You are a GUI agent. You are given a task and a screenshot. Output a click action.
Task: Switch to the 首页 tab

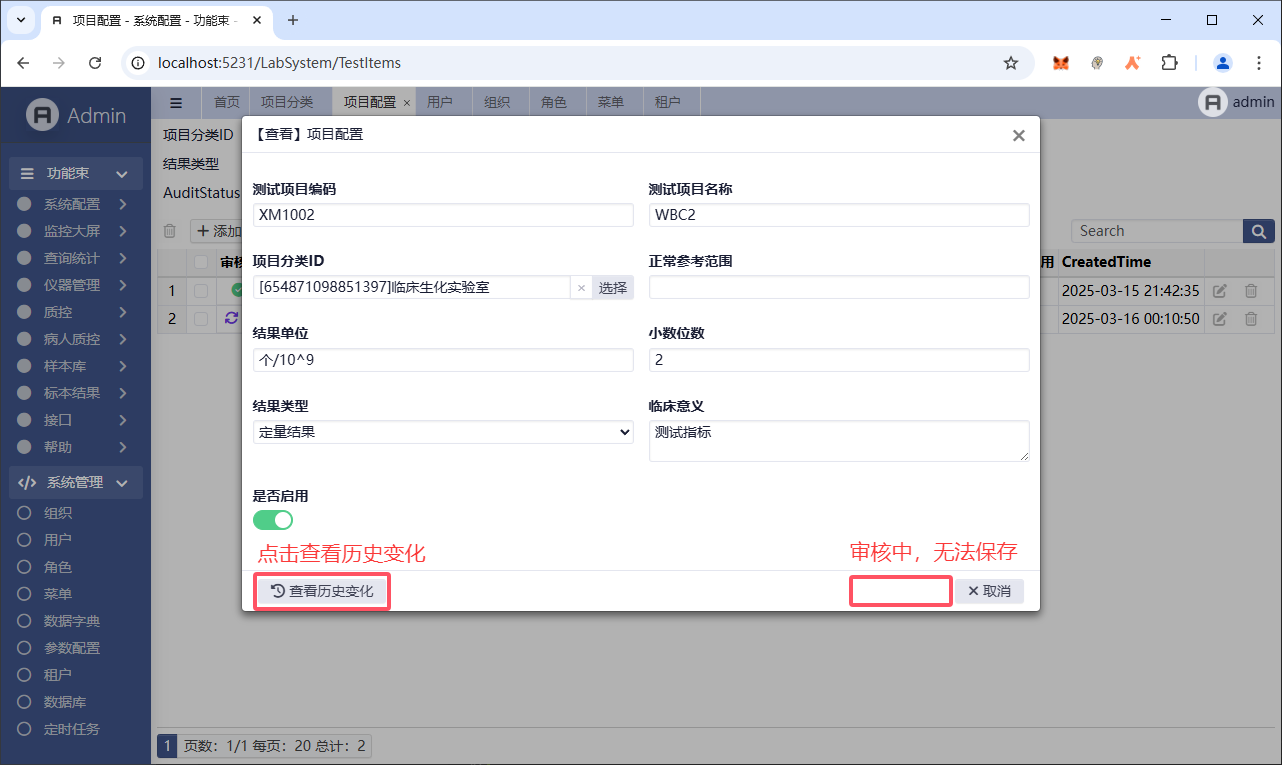227,102
